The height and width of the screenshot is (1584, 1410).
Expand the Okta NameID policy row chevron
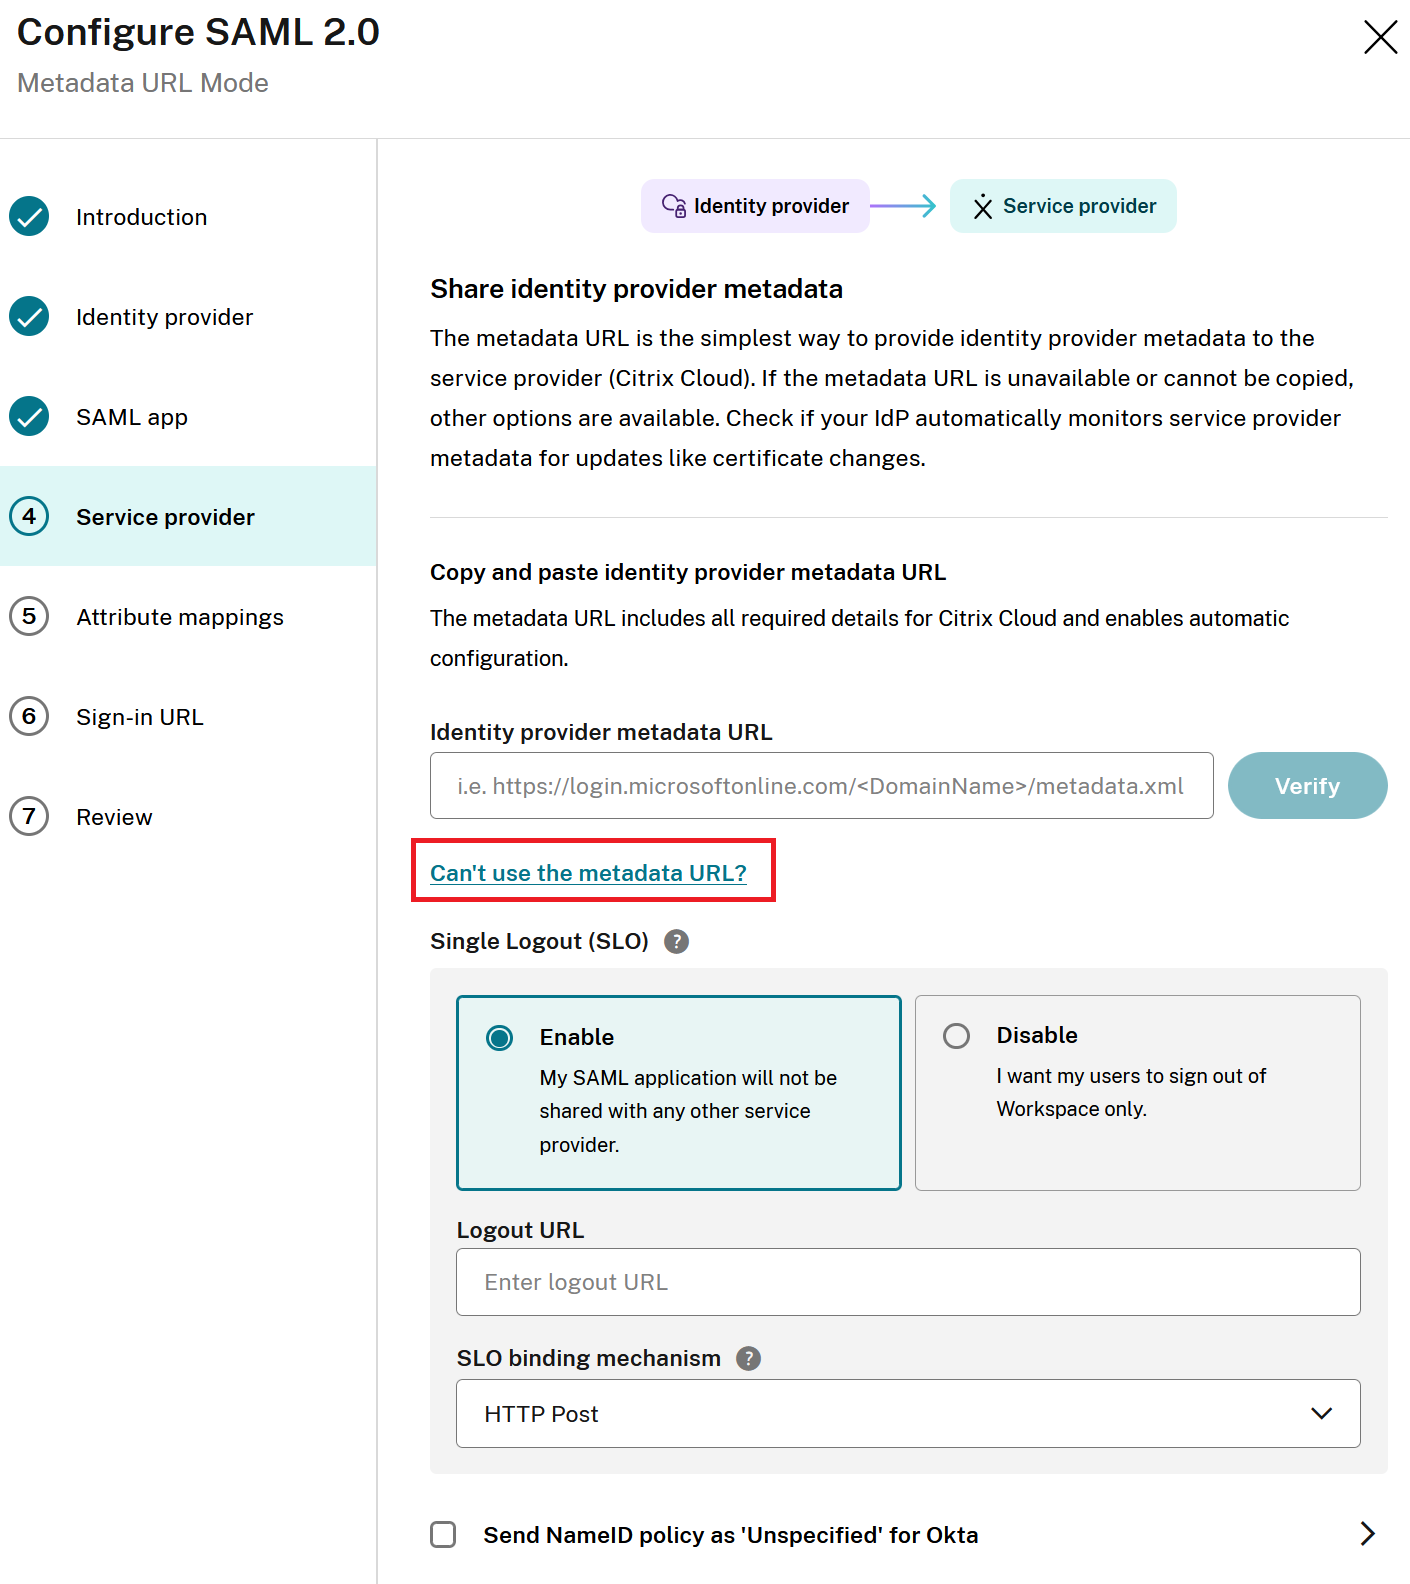pos(1369,1533)
